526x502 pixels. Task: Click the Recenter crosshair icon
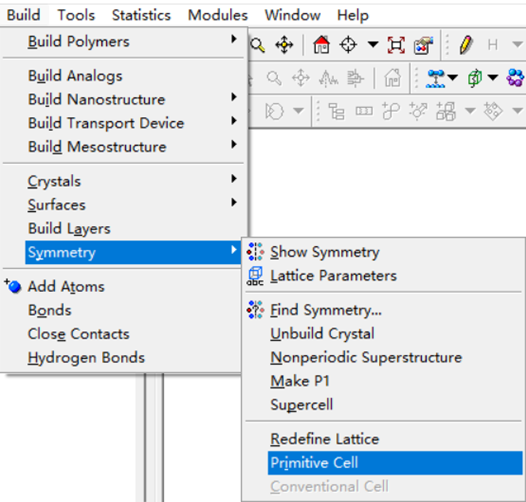[348, 45]
